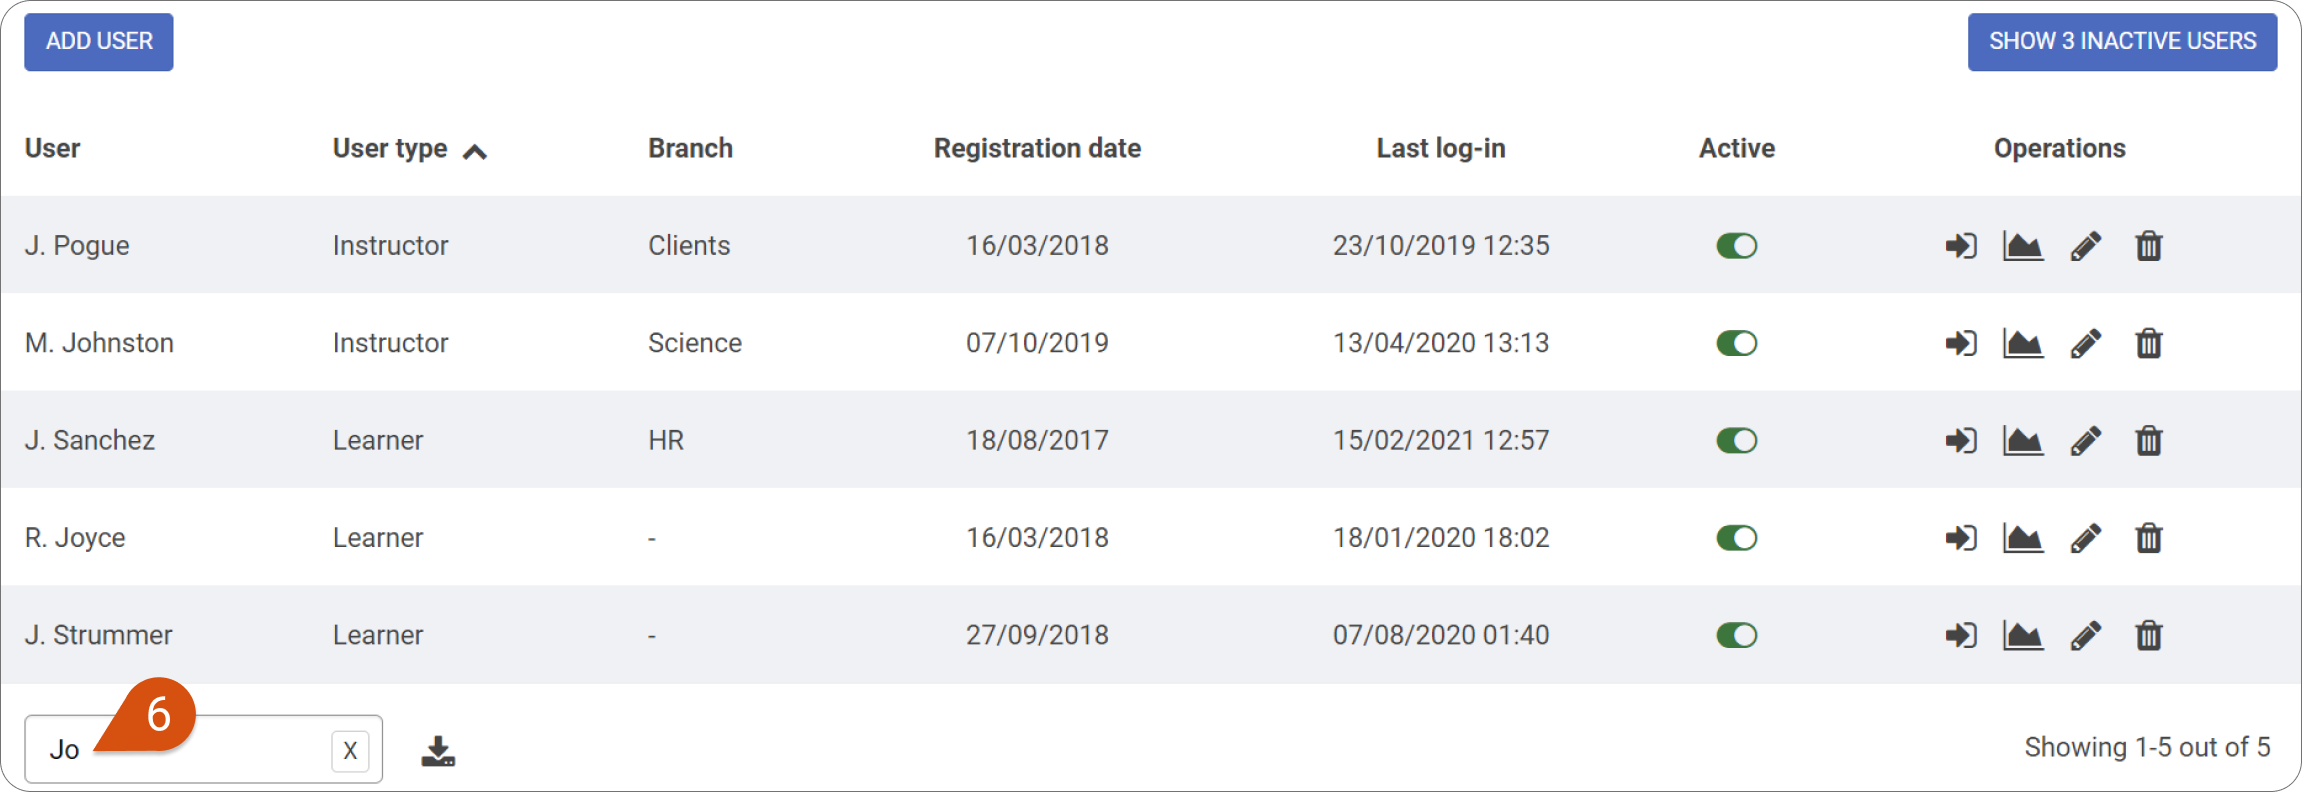
Task: Show 3 inactive users button
Action: [x=2122, y=42]
